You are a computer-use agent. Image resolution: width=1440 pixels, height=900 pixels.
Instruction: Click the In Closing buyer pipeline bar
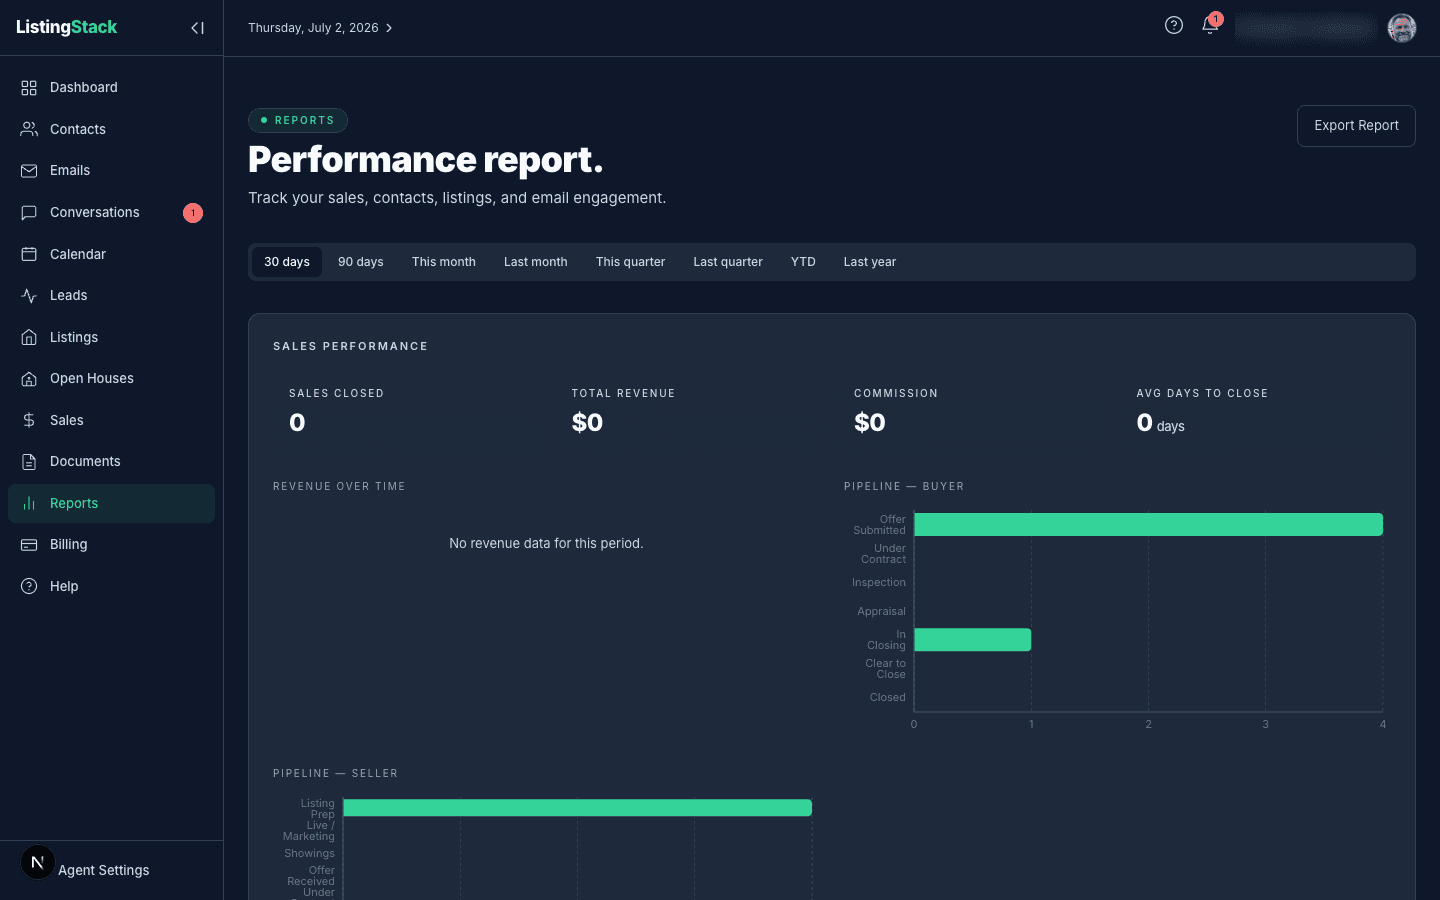coord(973,640)
